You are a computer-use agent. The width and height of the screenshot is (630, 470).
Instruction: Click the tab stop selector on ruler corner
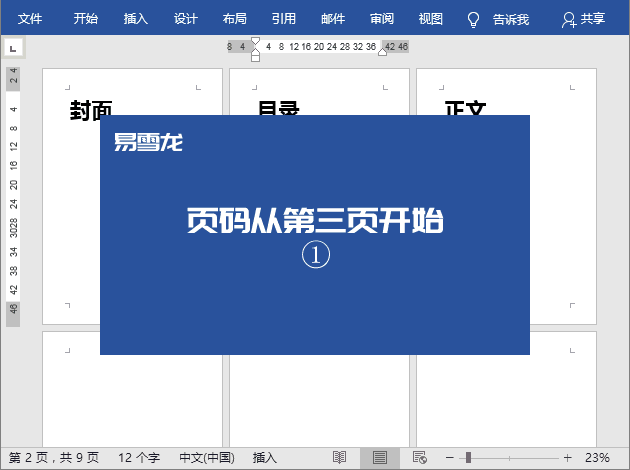click(13, 49)
